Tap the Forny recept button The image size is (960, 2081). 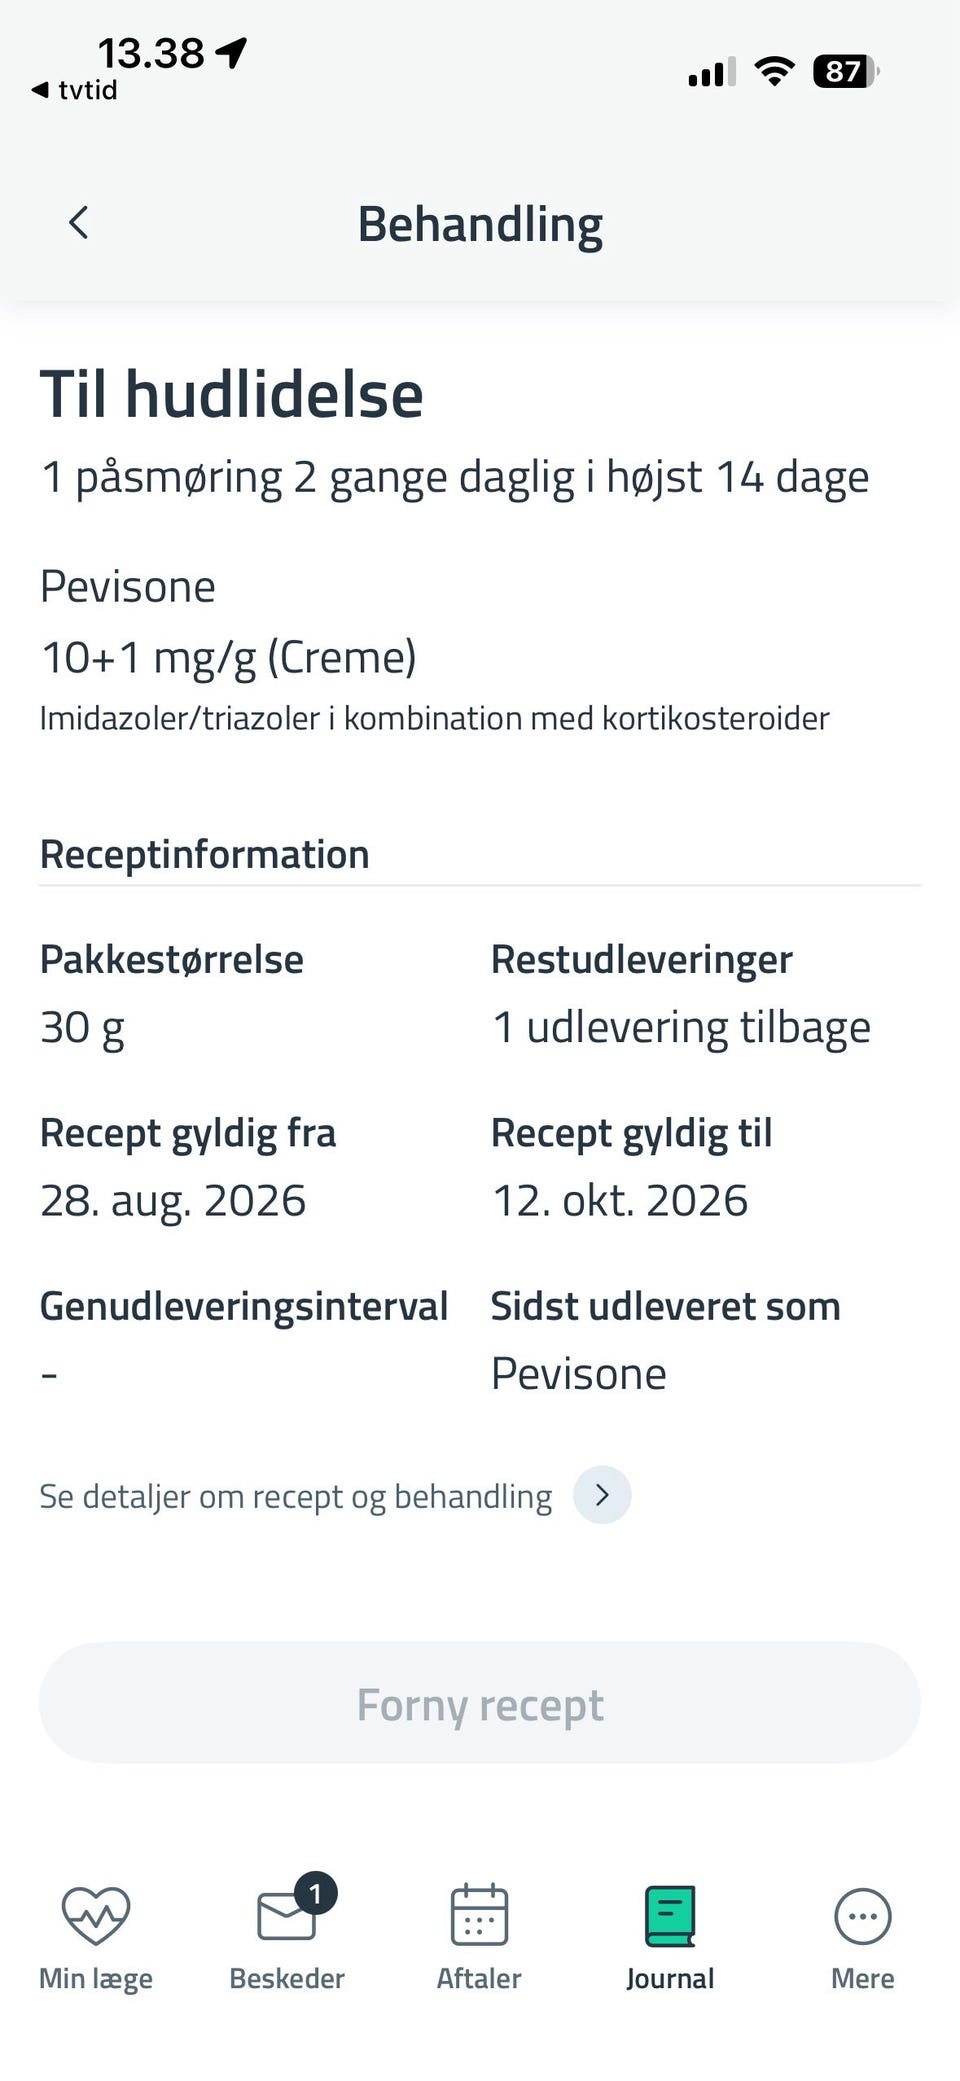(x=480, y=1703)
